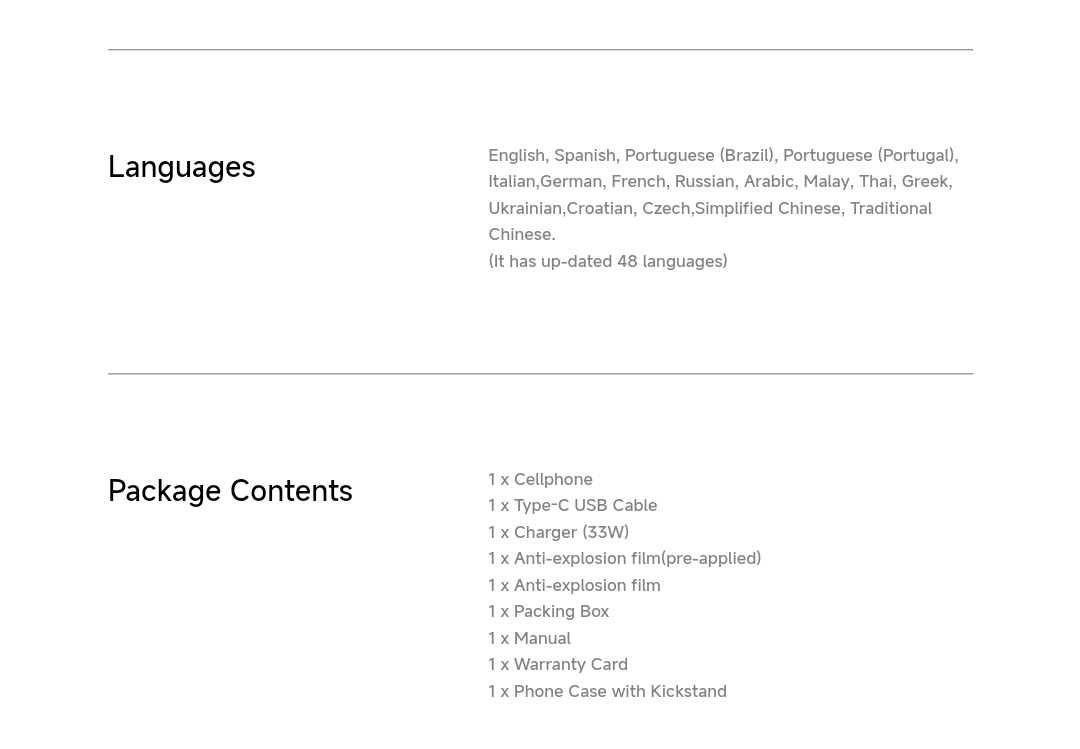The width and height of the screenshot is (1080, 749).
Task: Click the Languages section heading
Action: click(181, 167)
